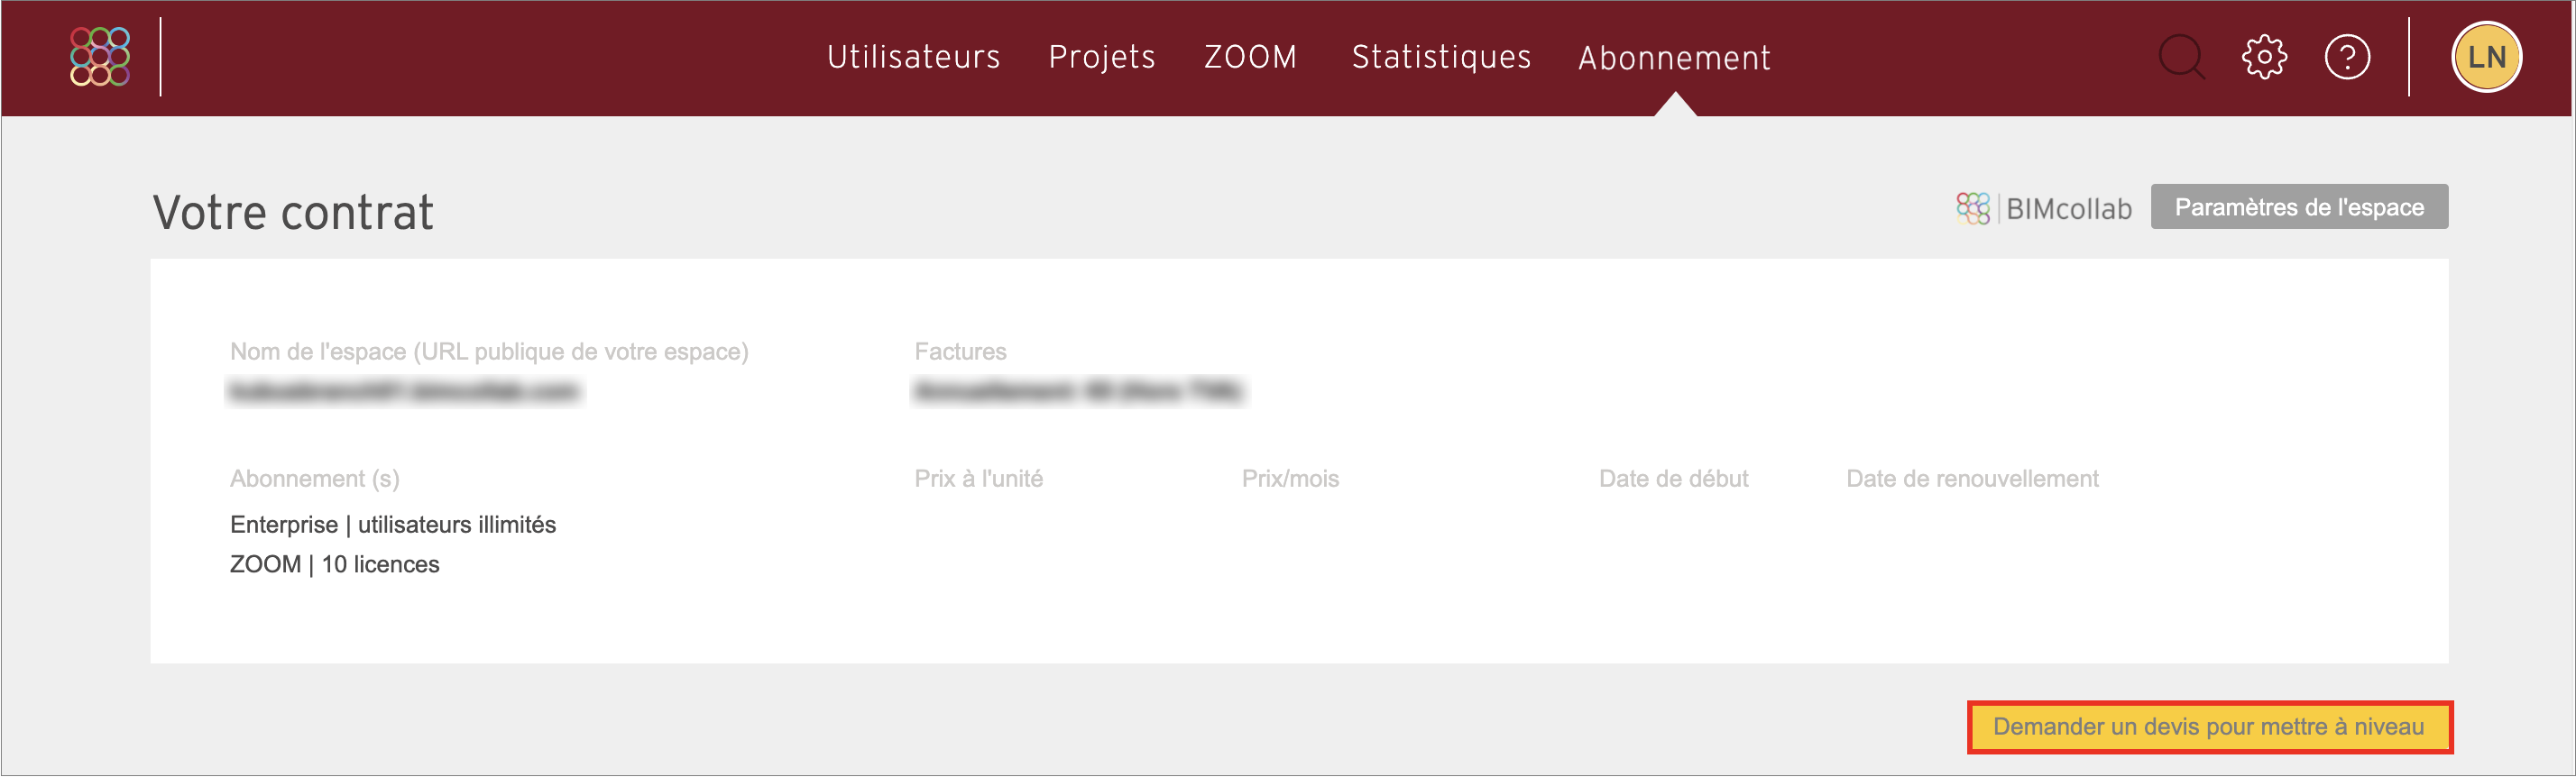
Task: Open the ZOOM tab
Action: (x=1250, y=57)
